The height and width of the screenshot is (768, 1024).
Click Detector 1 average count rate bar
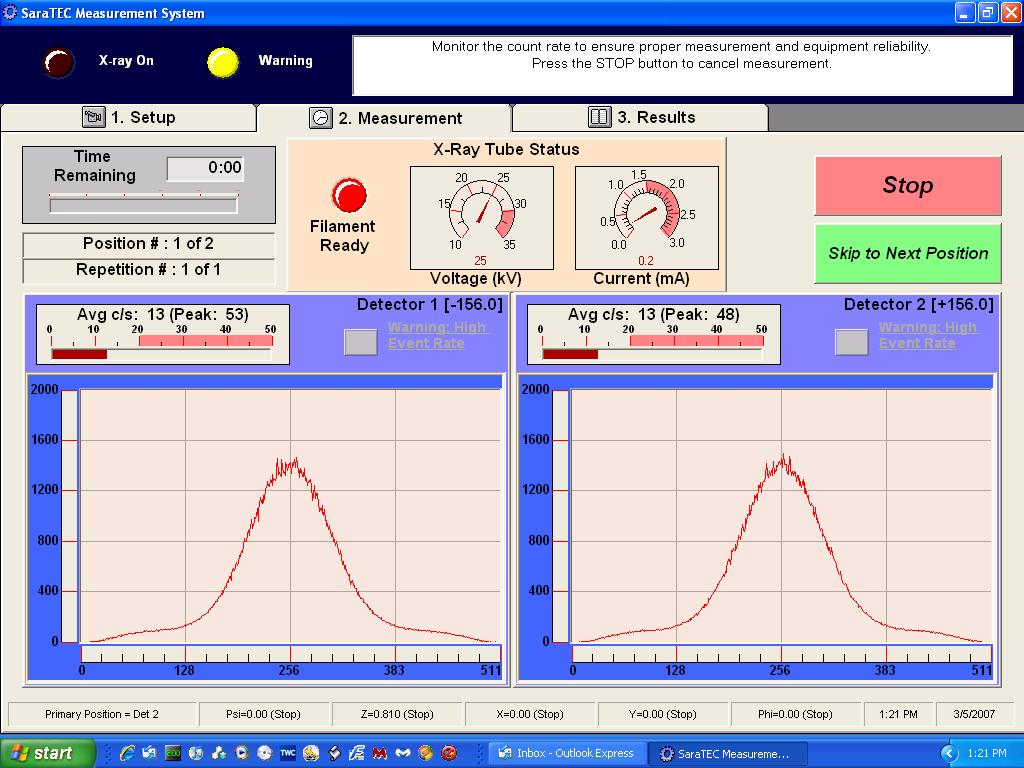tap(160, 353)
